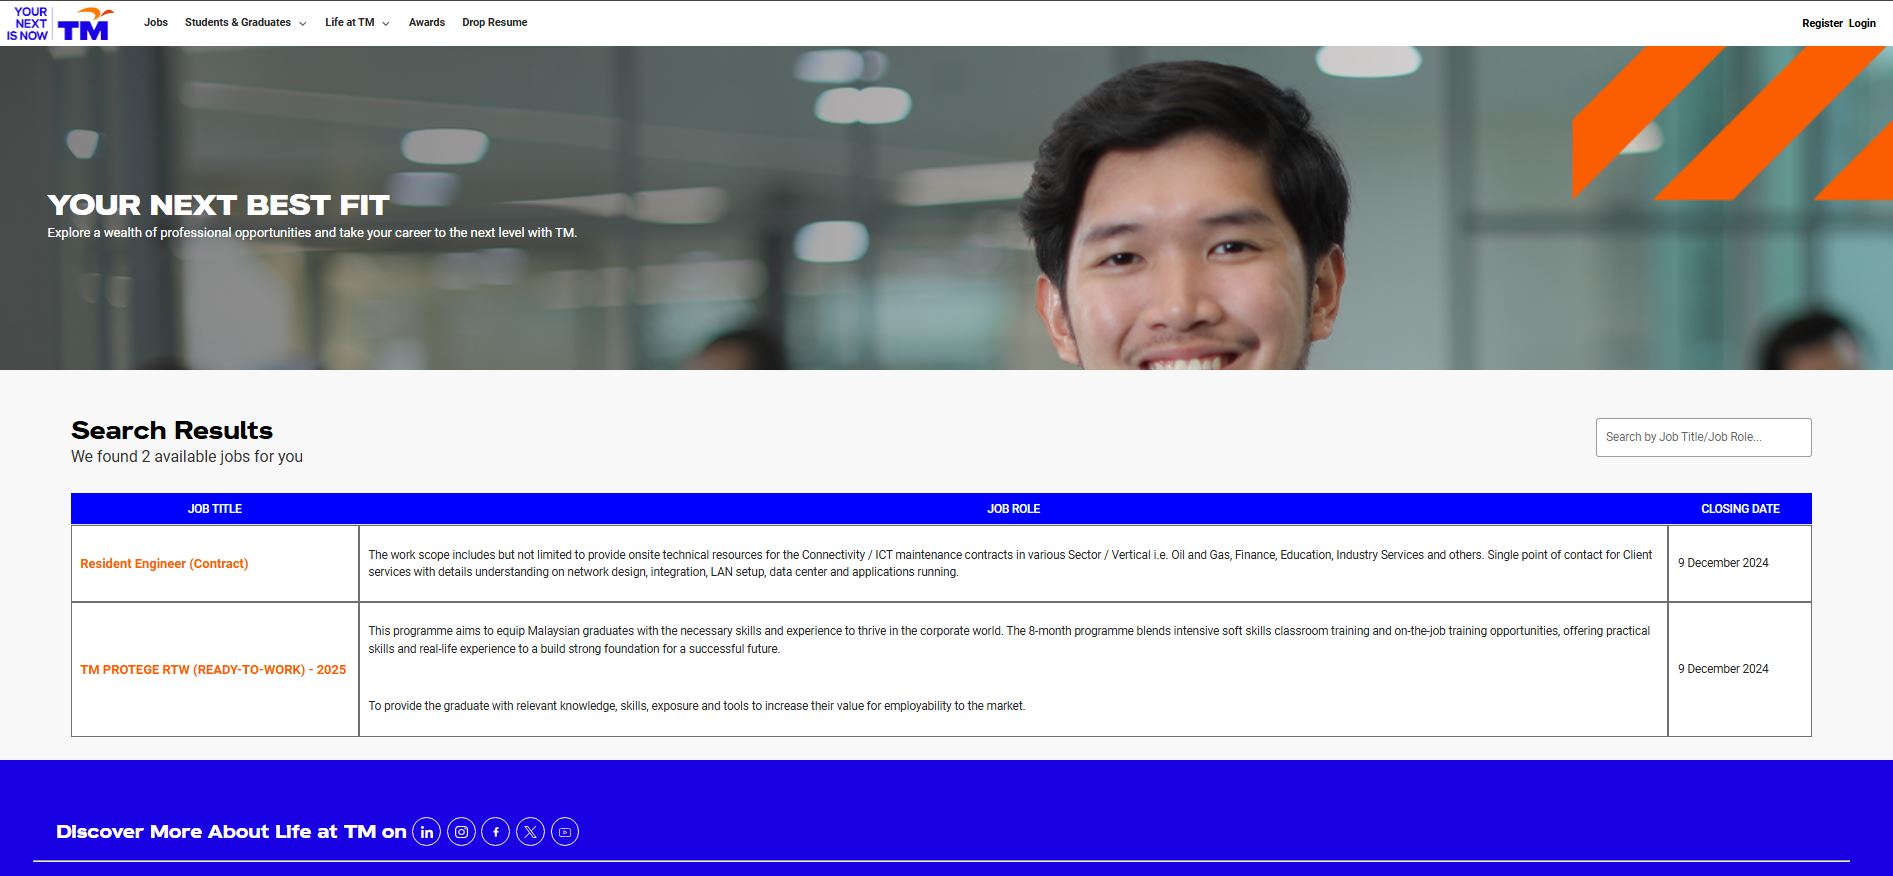
Task: Open TM's Instagram page icon
Action: point(461,832)
